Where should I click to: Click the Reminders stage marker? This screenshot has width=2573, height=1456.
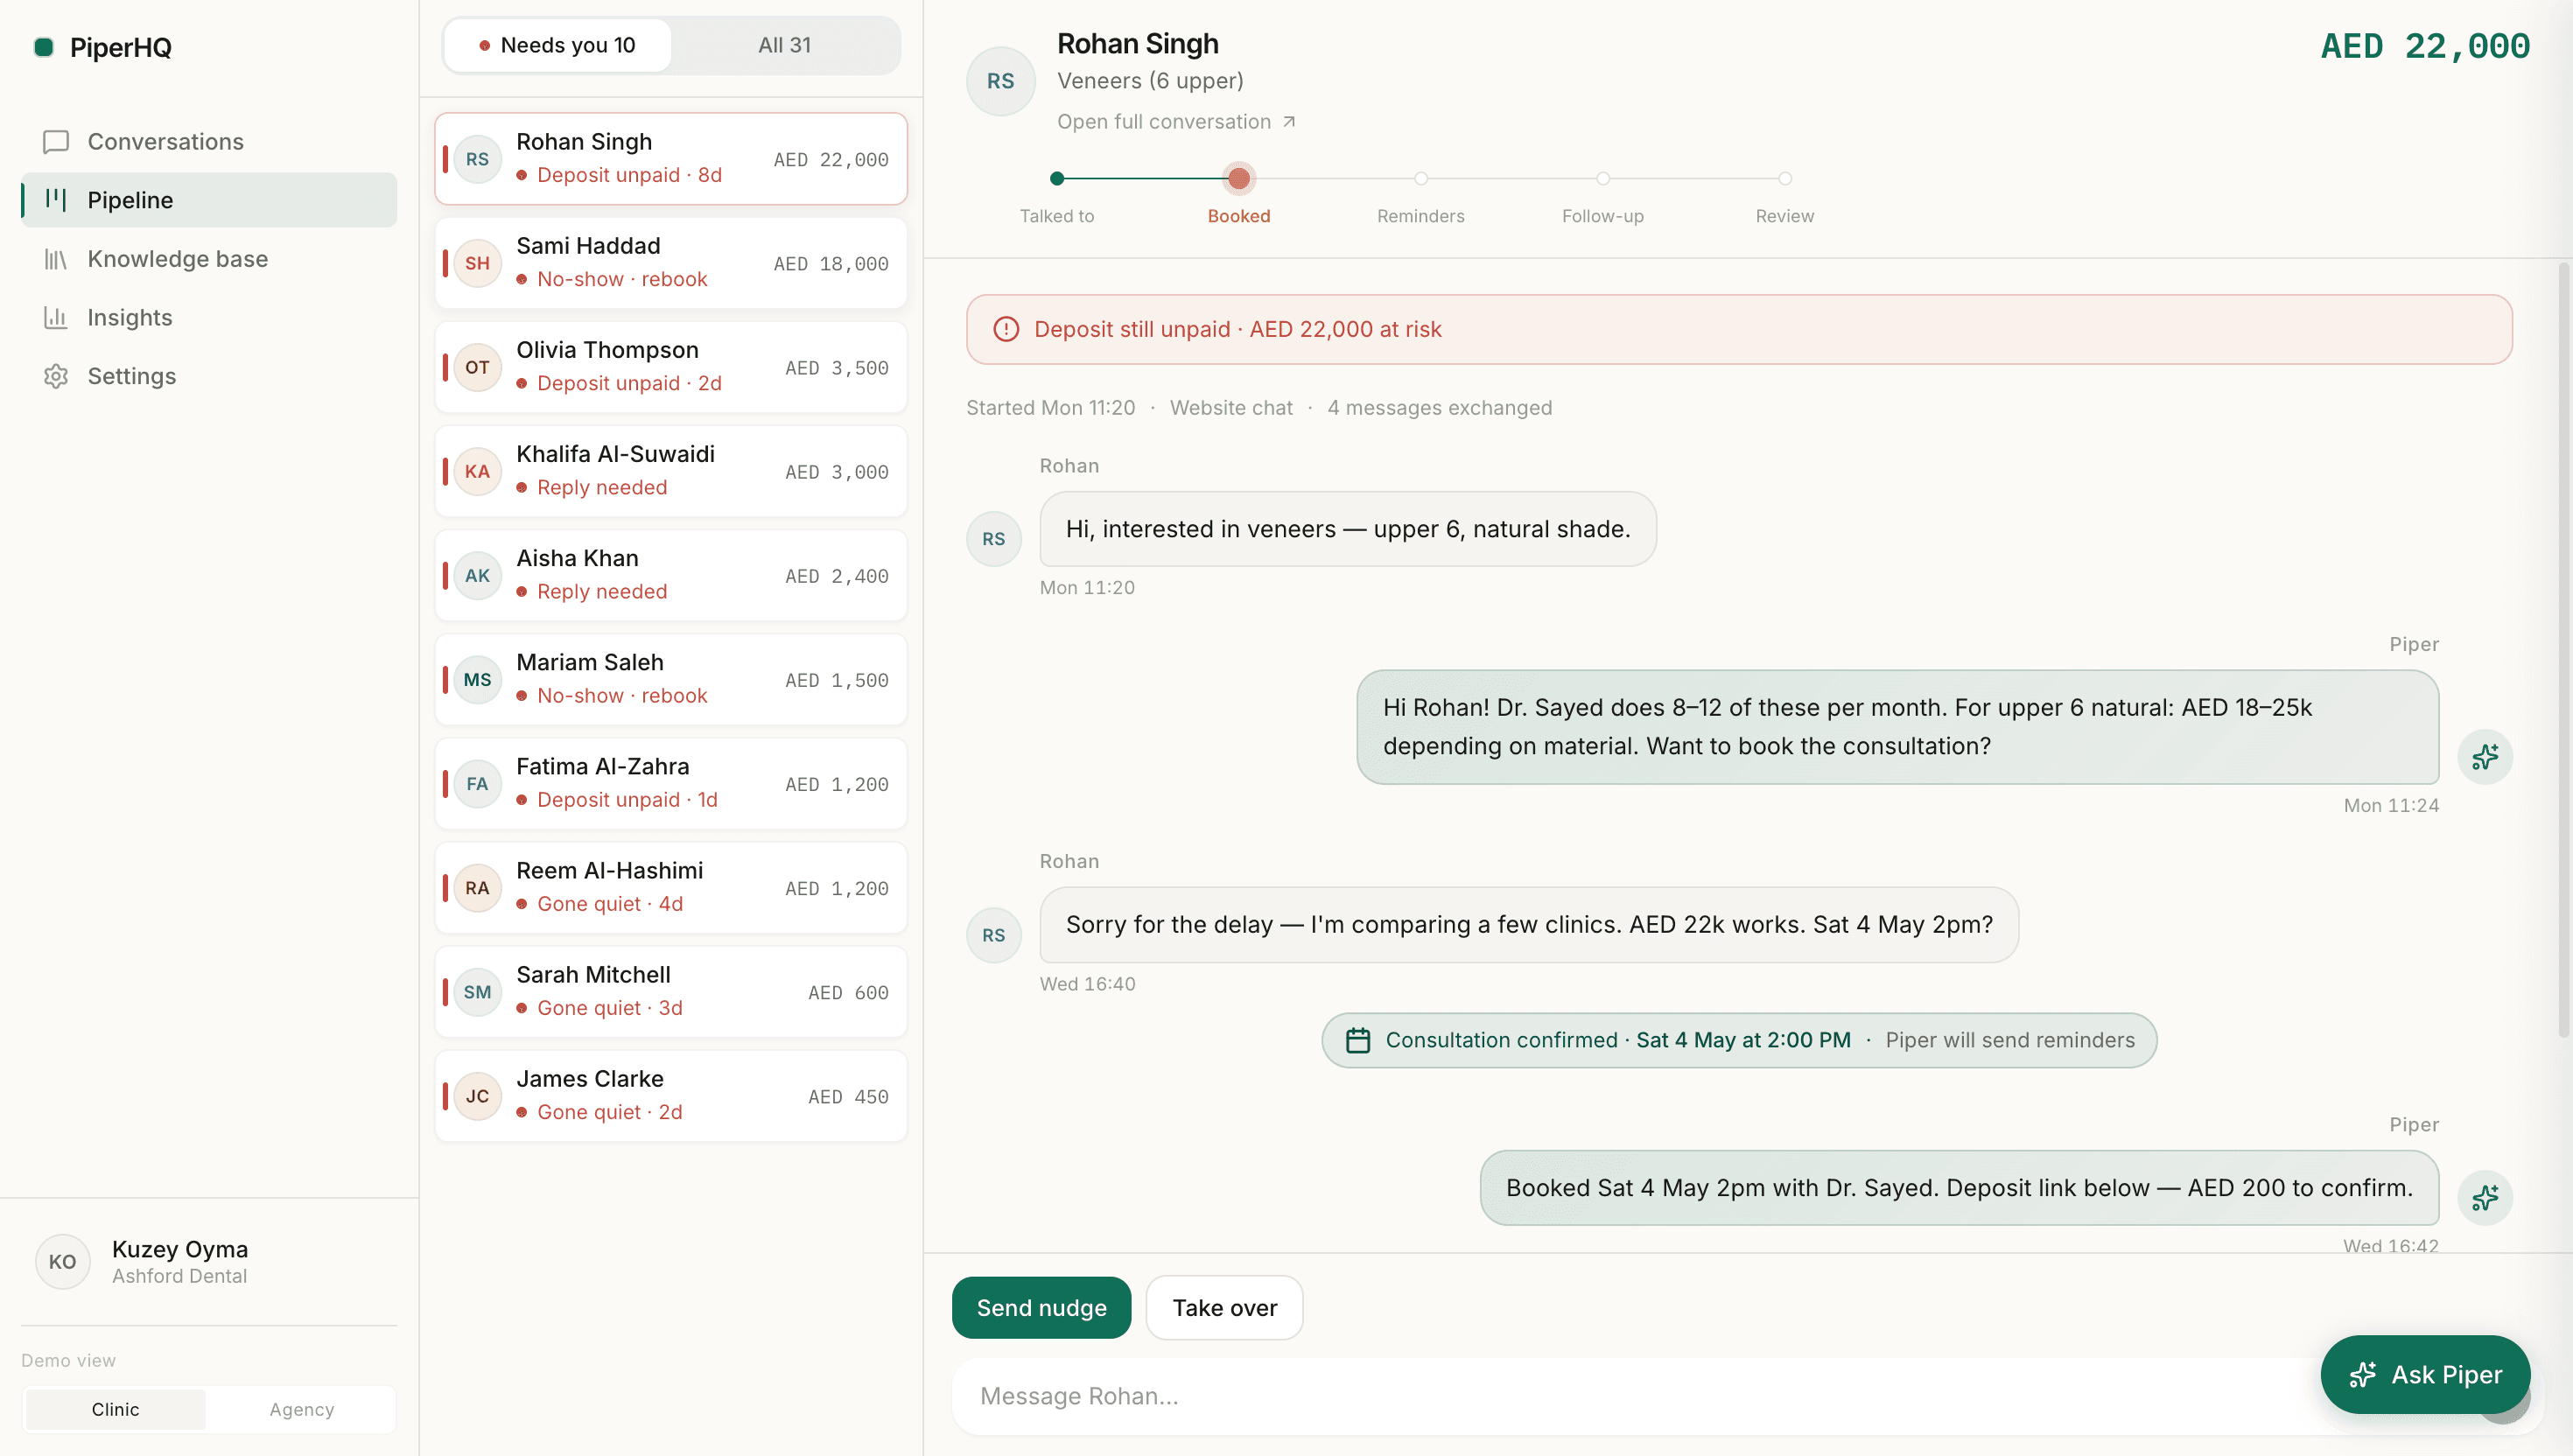click(1421, 179)
